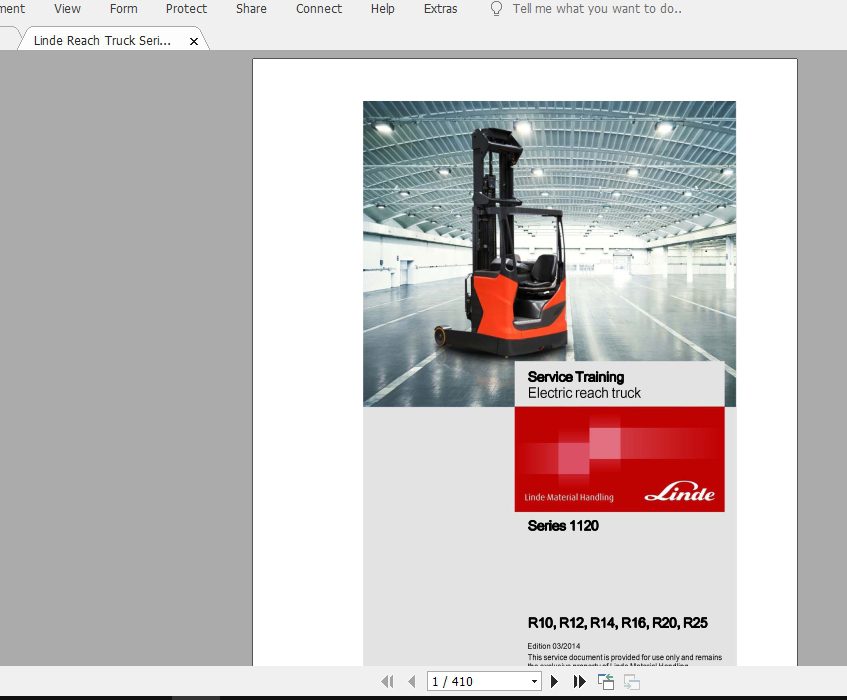Click the 'R10, R12, R14, R16, R20, R25' model list
Image resolution: width=847 pixels, height=700 pixels.
click(x=617, y=623)
